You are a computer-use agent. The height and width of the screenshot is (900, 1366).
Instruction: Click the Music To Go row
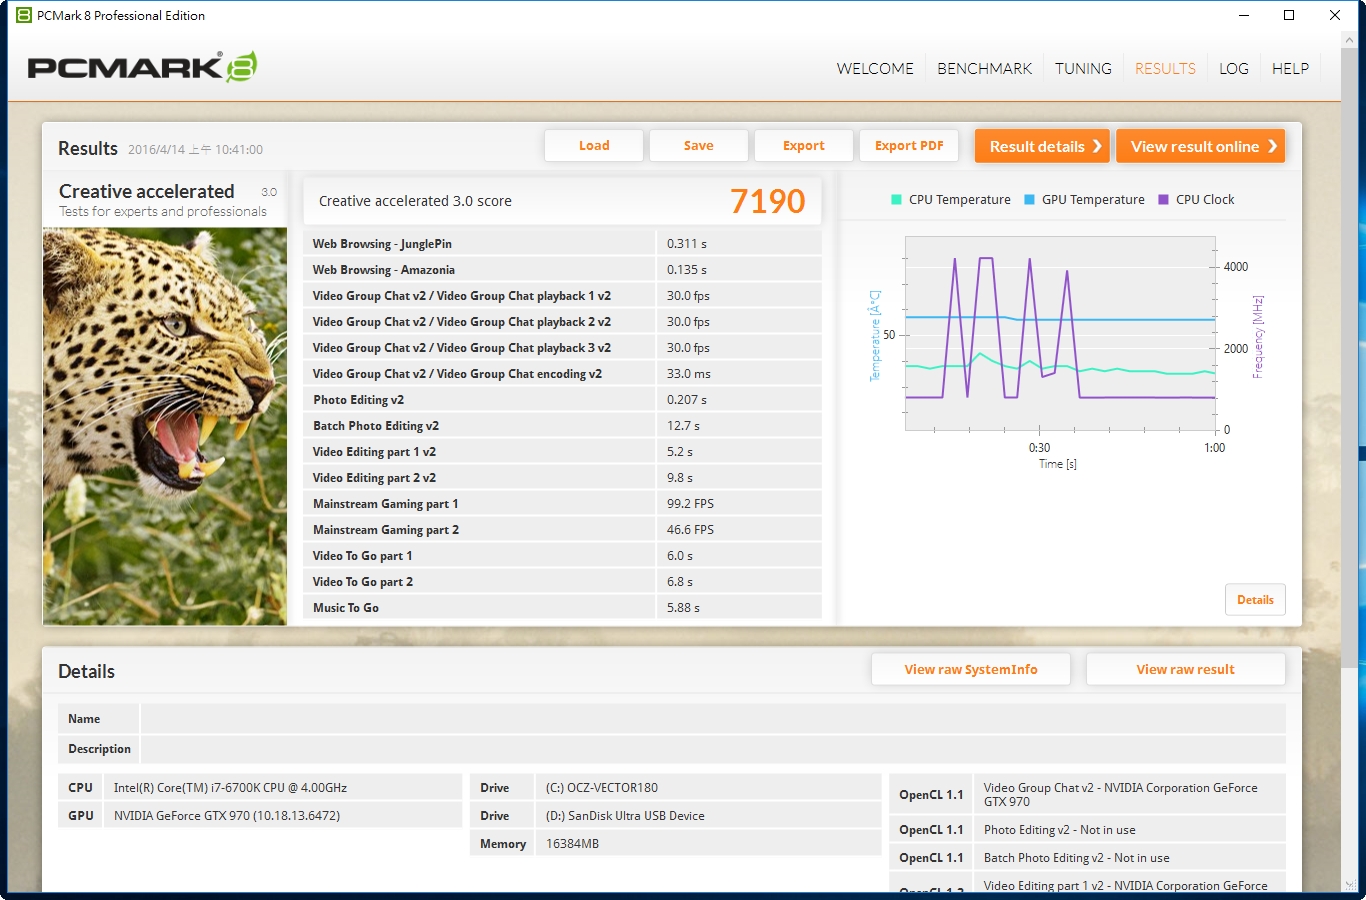click(562, 608)
